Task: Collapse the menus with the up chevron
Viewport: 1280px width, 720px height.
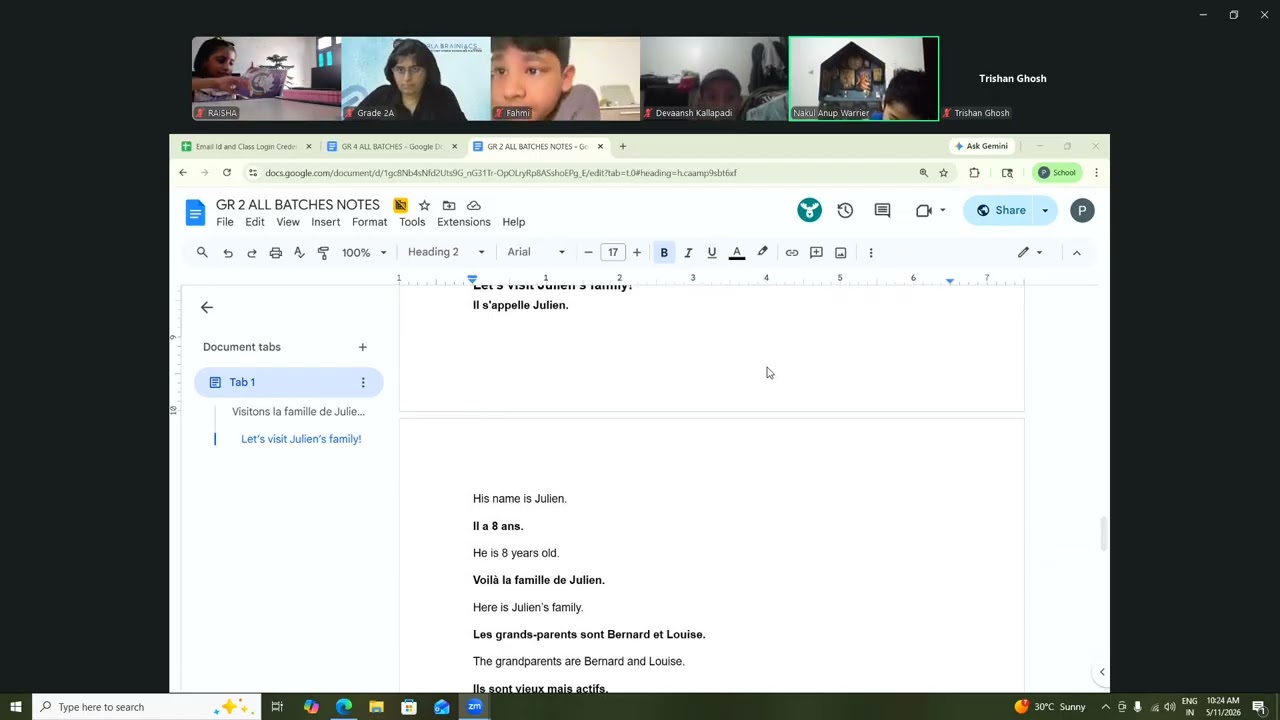Action: 1077,253
